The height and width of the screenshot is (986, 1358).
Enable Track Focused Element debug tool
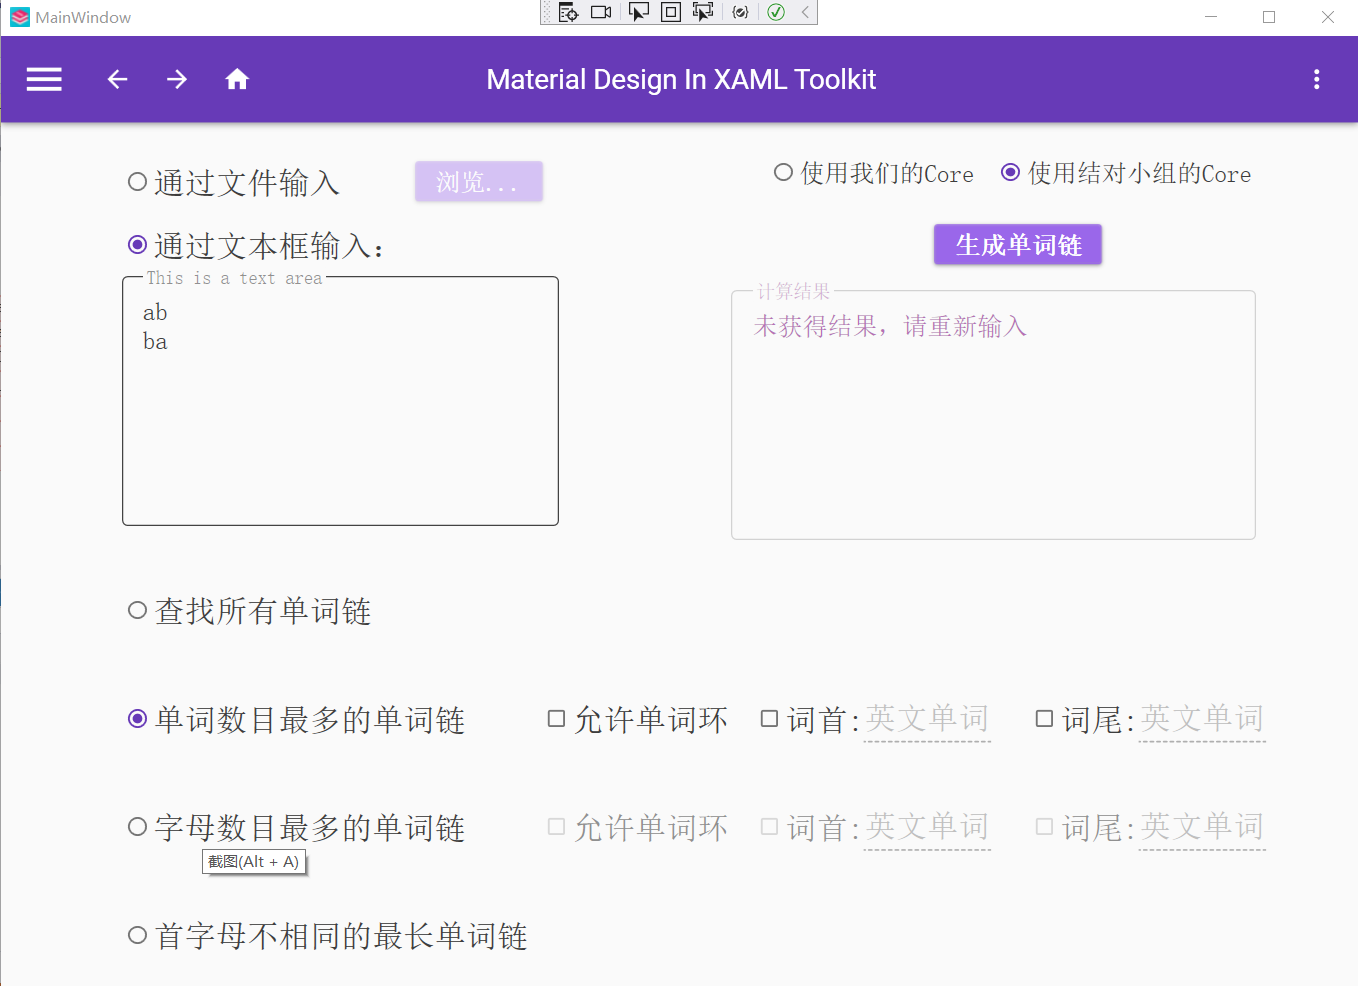click(703, 12)
